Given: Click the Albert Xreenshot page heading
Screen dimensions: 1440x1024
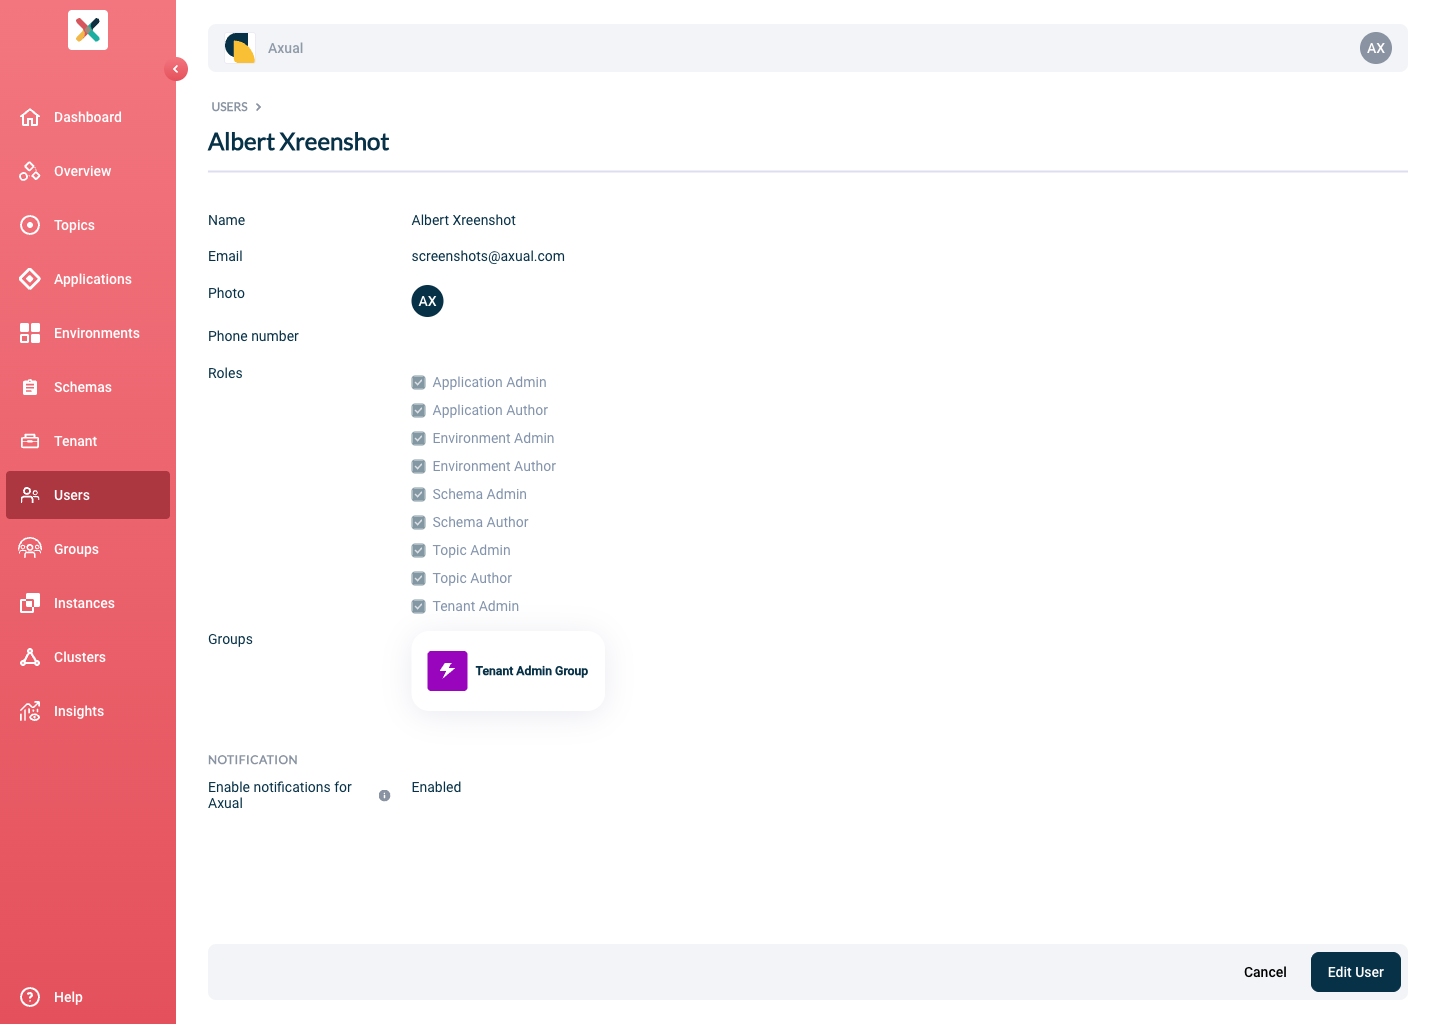Looking at the screenshot, I should [x=298, y=142].
